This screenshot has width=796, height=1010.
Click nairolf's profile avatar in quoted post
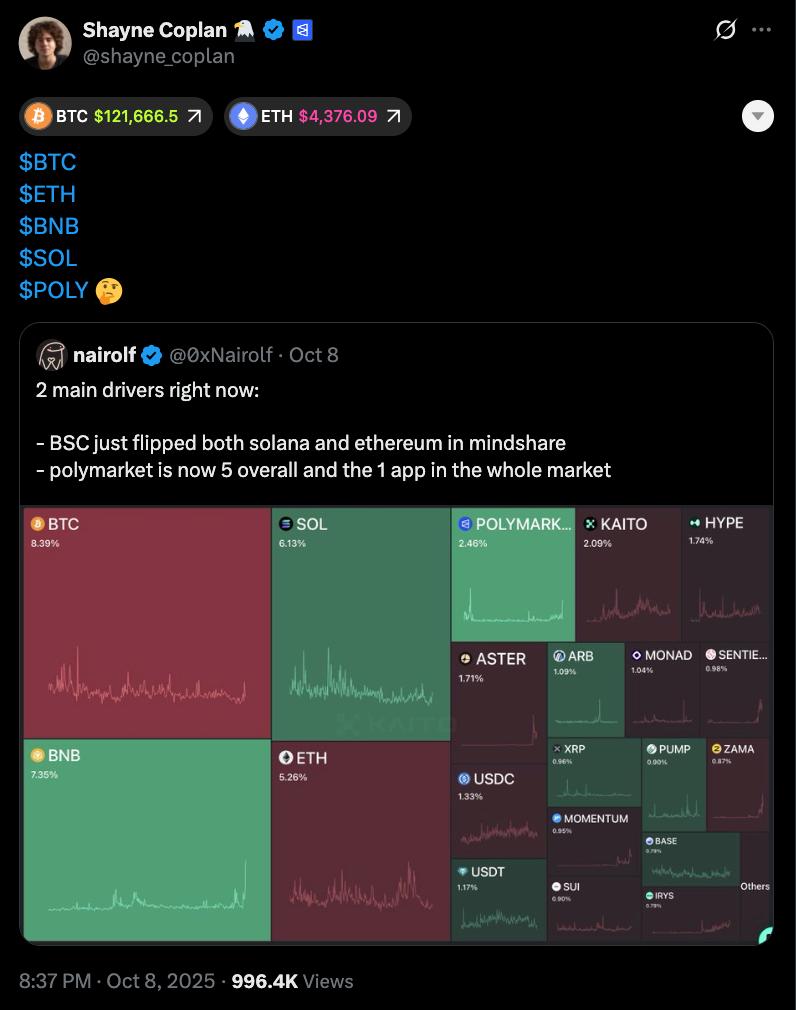click(52, 355)
